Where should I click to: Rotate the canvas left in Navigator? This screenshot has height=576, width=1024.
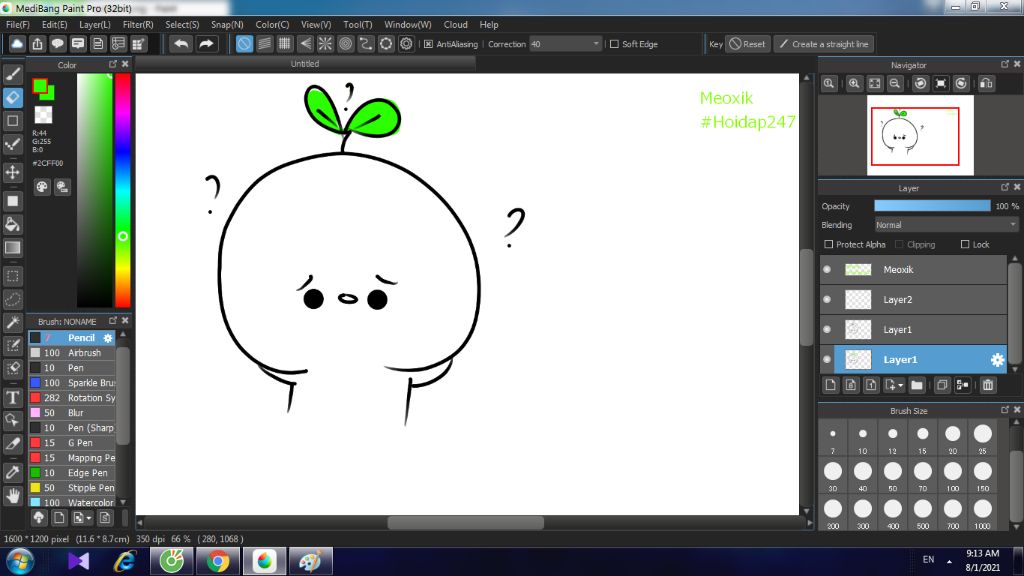920,84
